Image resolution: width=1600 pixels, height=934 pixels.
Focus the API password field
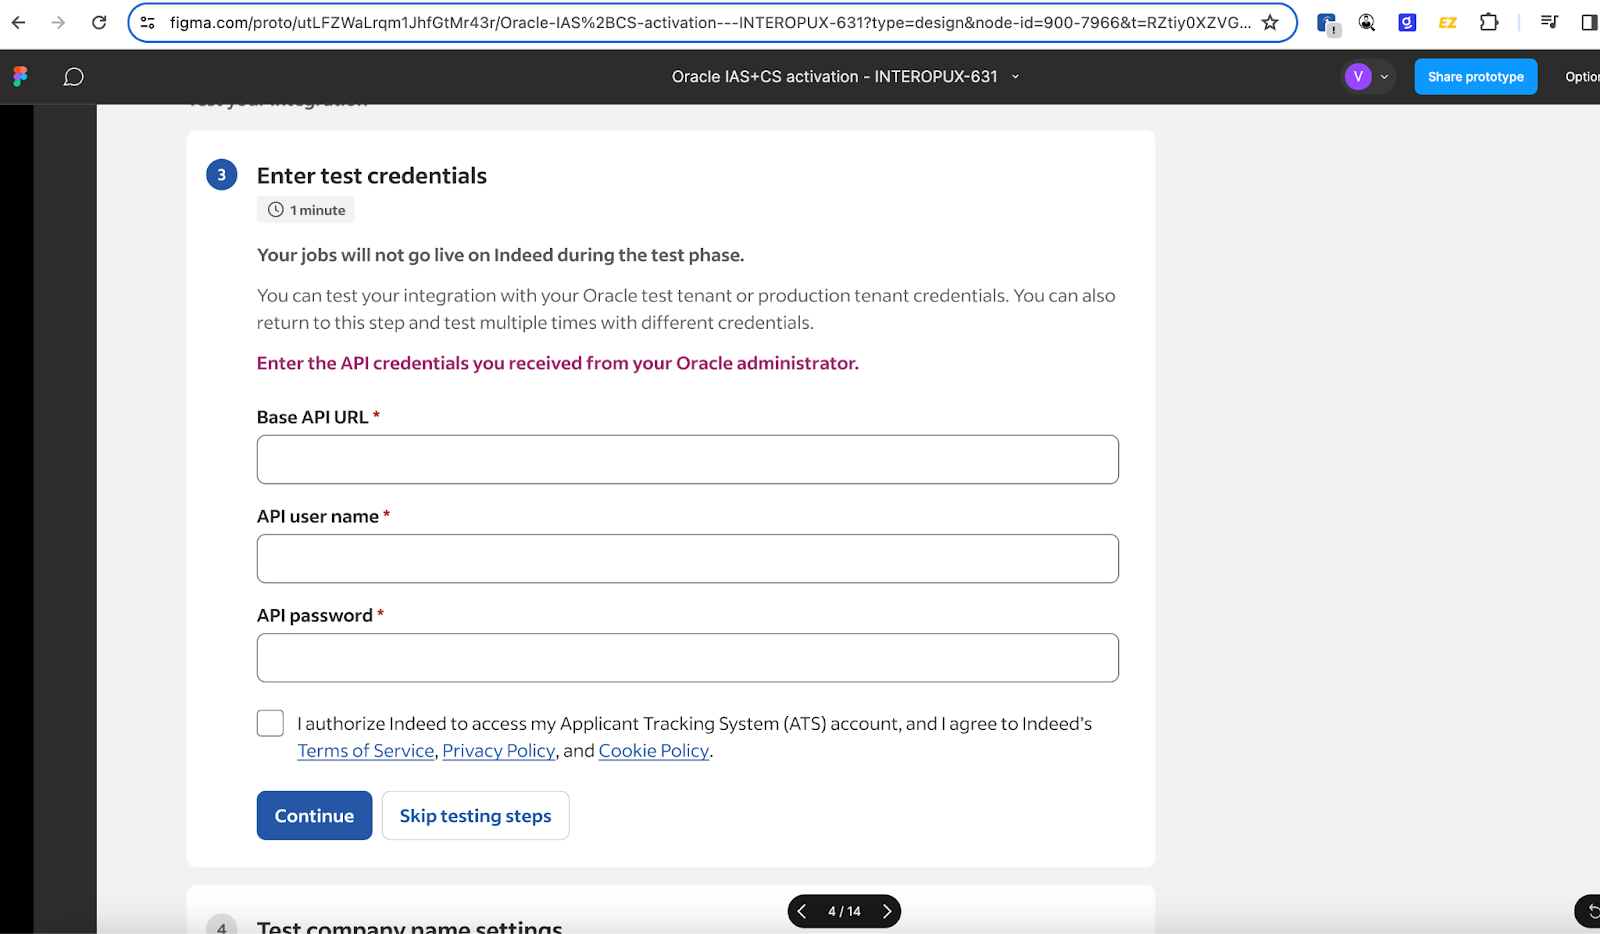[687, 658]
